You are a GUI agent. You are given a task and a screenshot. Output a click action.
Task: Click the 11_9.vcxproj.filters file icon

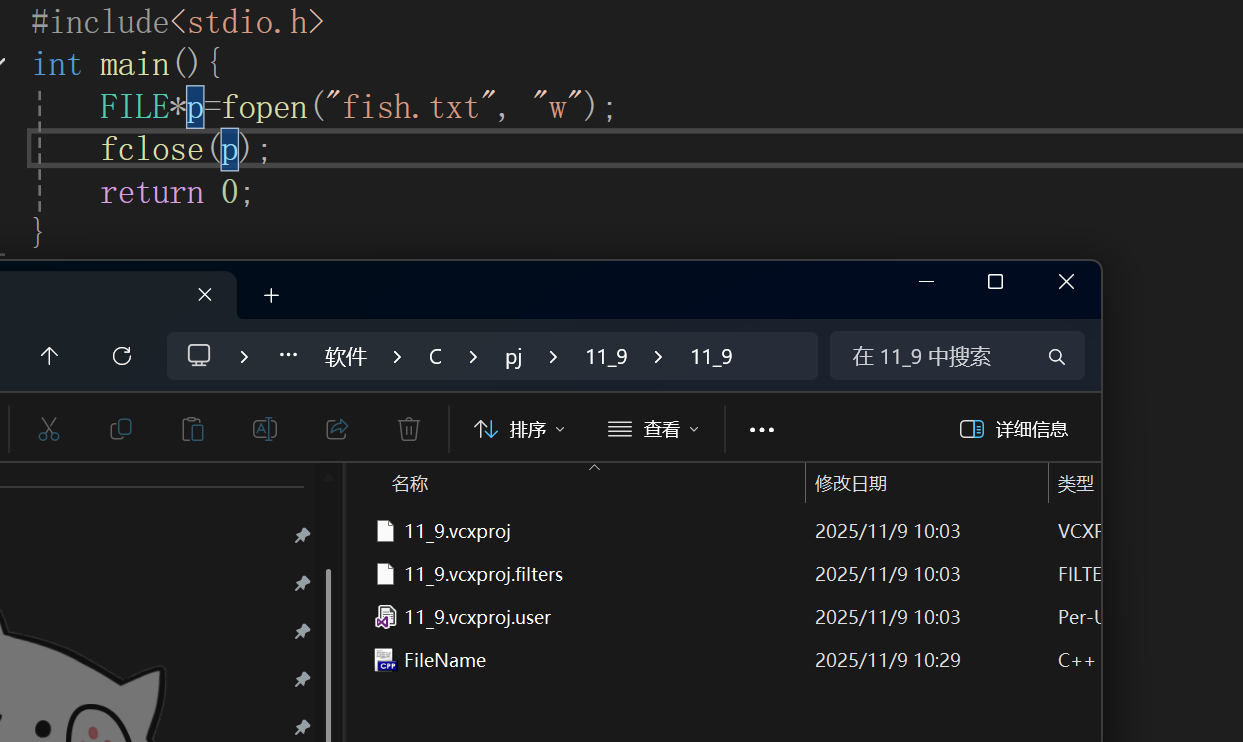(385, 574)
